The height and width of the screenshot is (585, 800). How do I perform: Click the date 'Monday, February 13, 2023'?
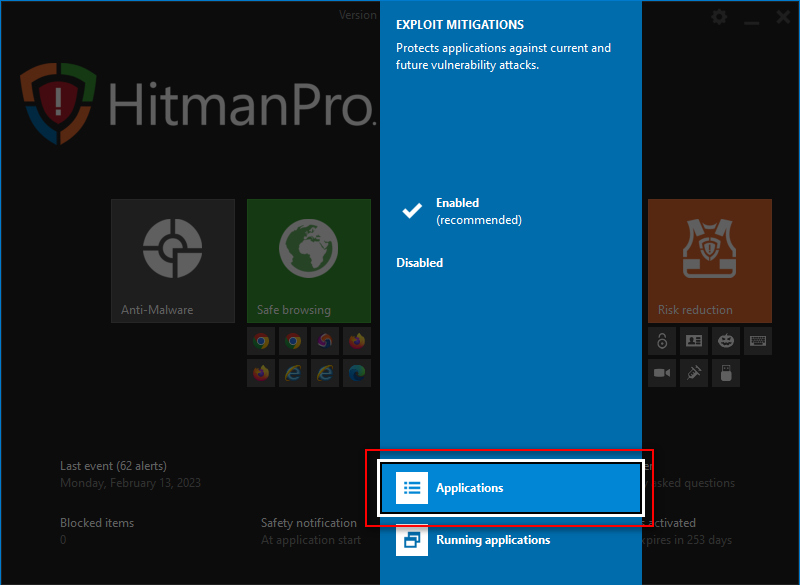[130, 483]
